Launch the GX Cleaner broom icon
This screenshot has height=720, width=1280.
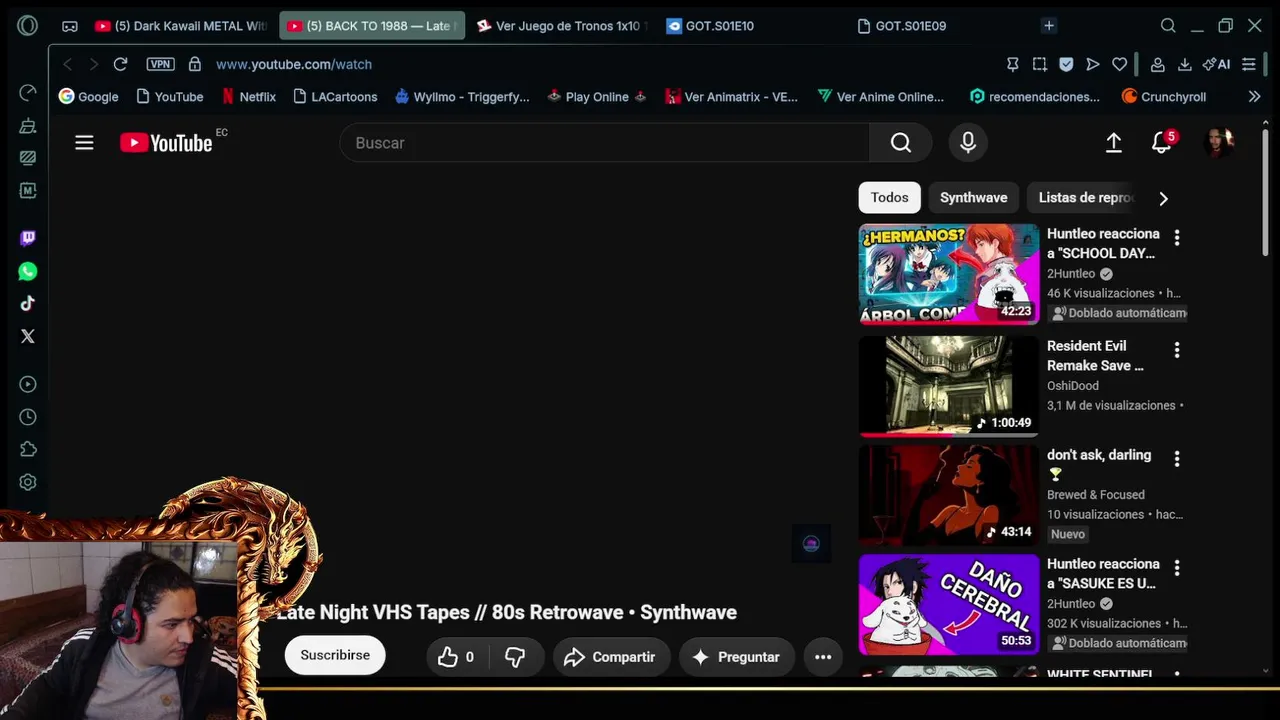point(28,126)
